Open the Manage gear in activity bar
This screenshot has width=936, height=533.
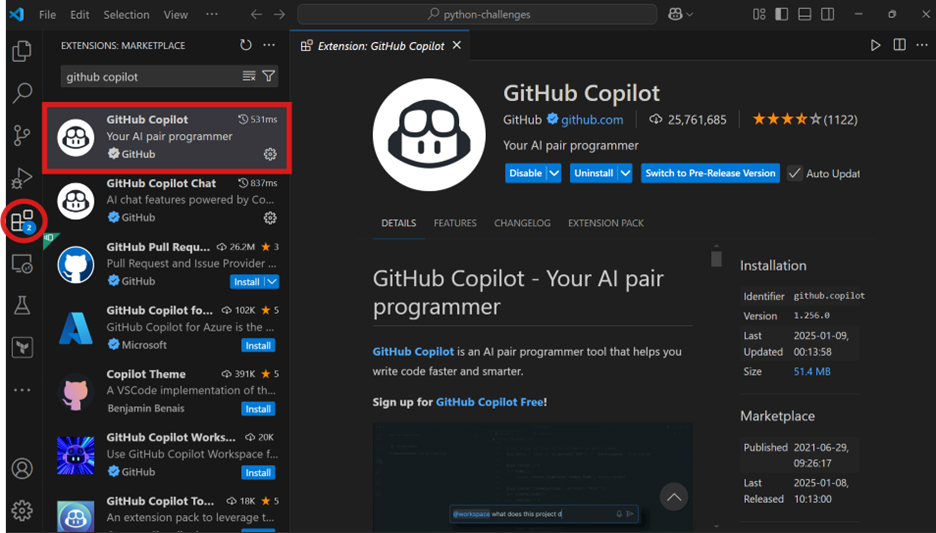click(x=22, y=511)
